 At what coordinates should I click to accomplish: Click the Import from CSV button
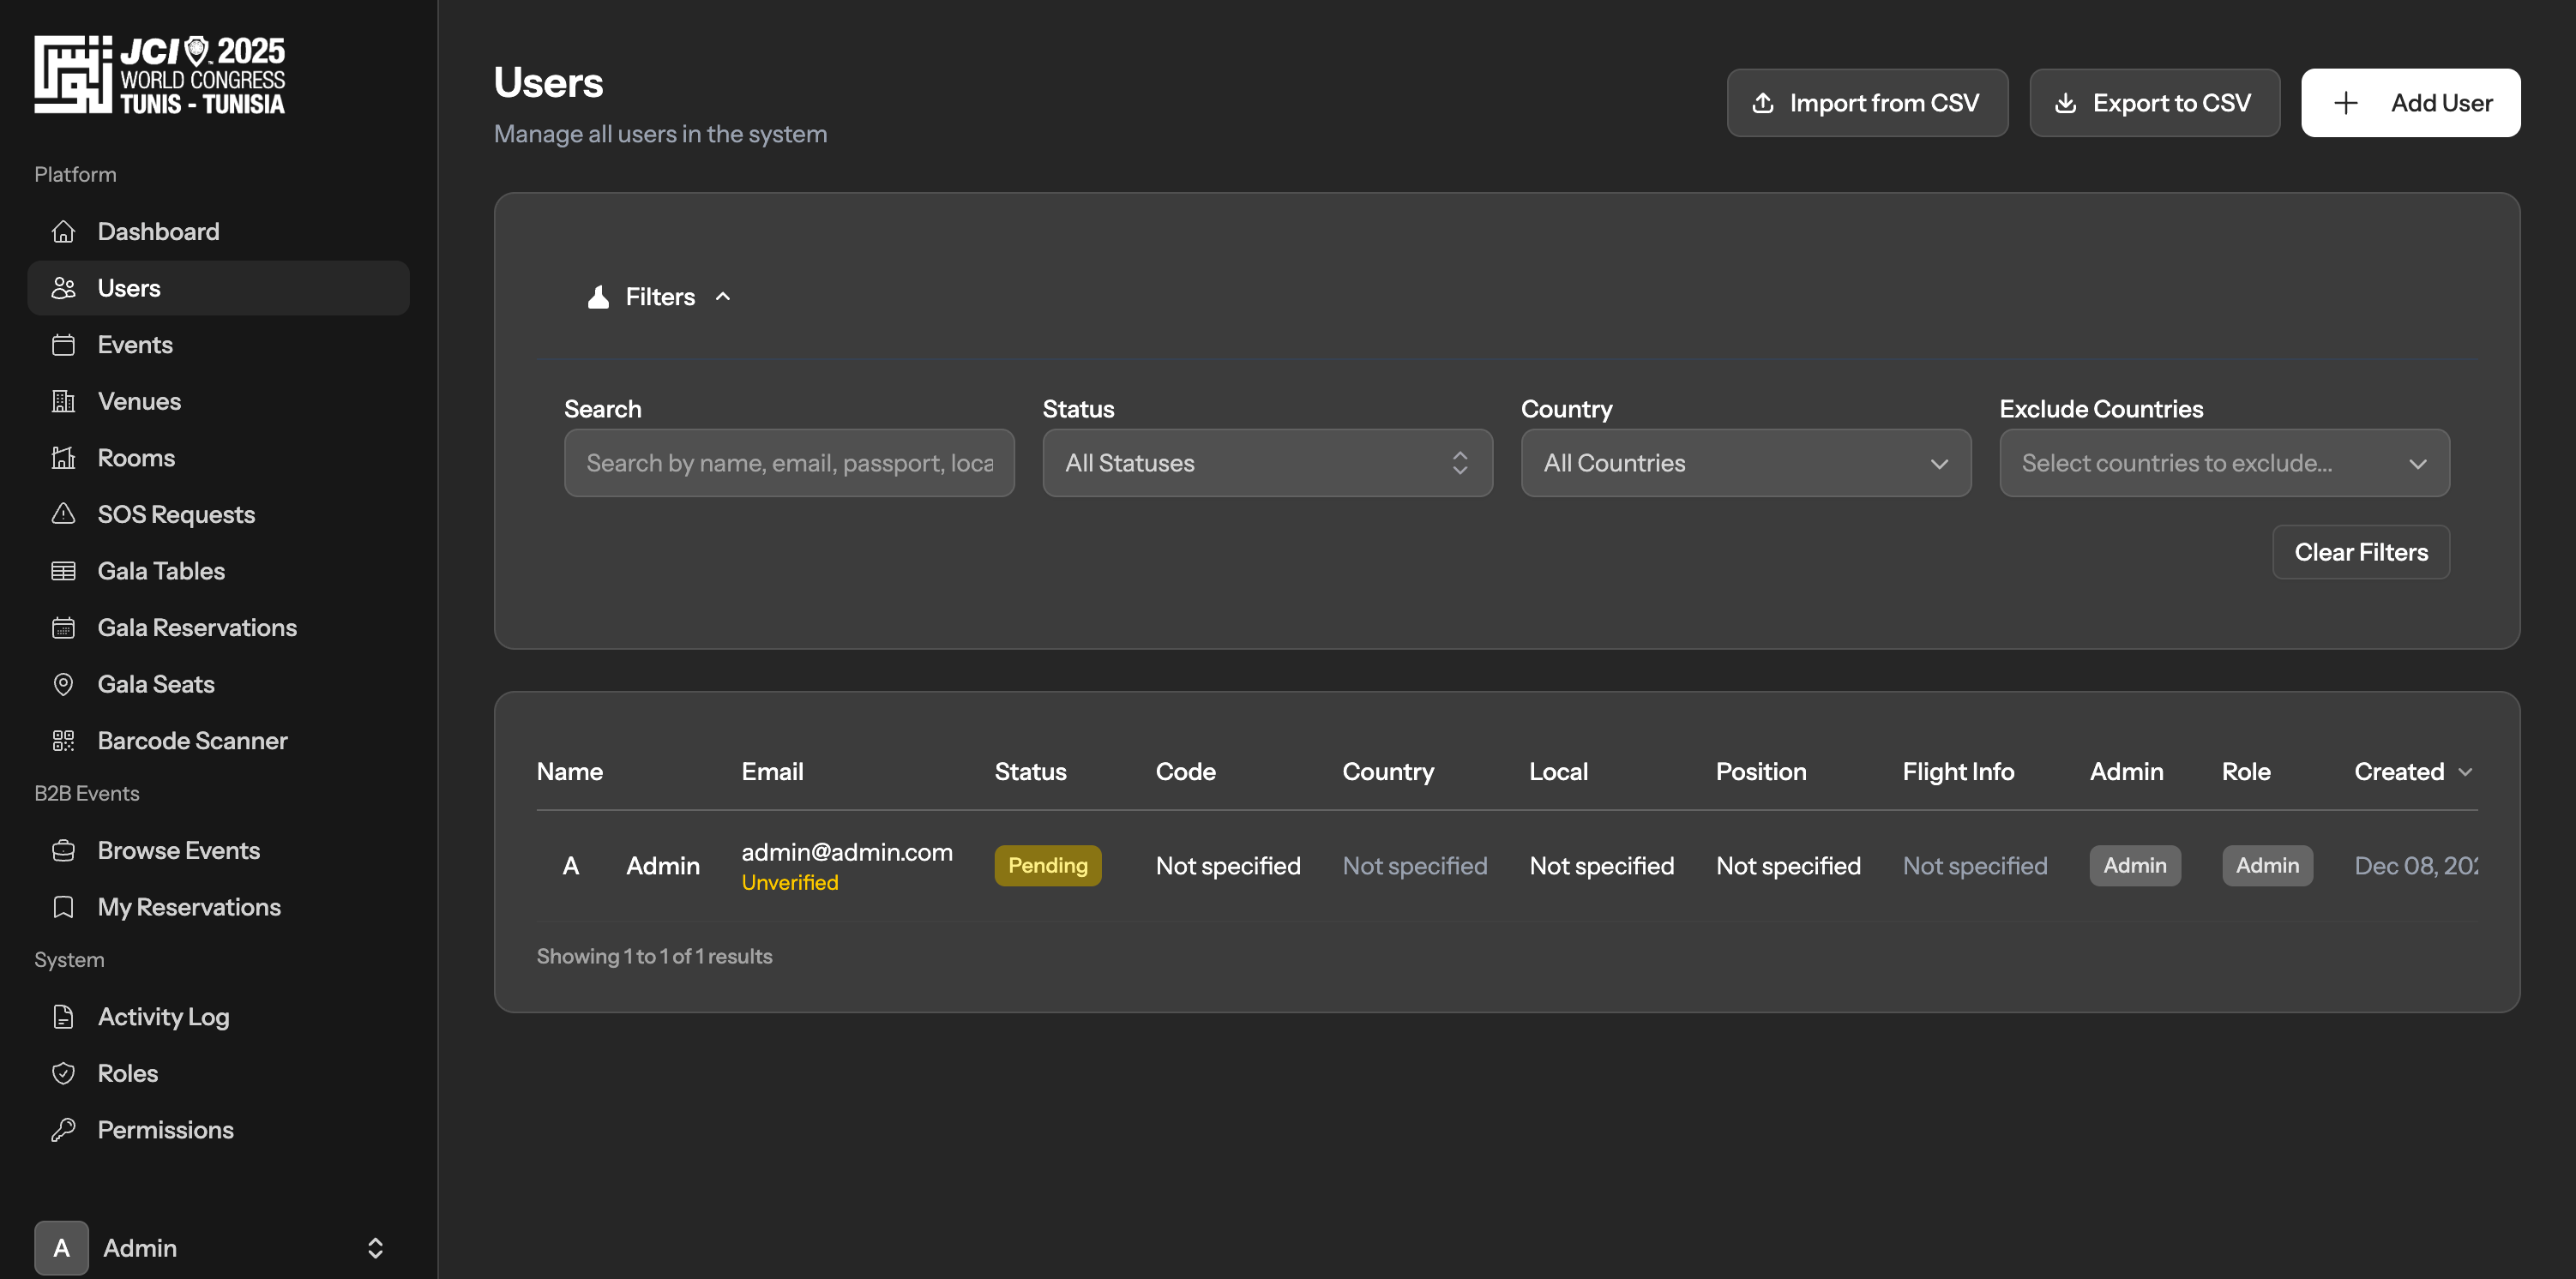[x=1867, y=103]
